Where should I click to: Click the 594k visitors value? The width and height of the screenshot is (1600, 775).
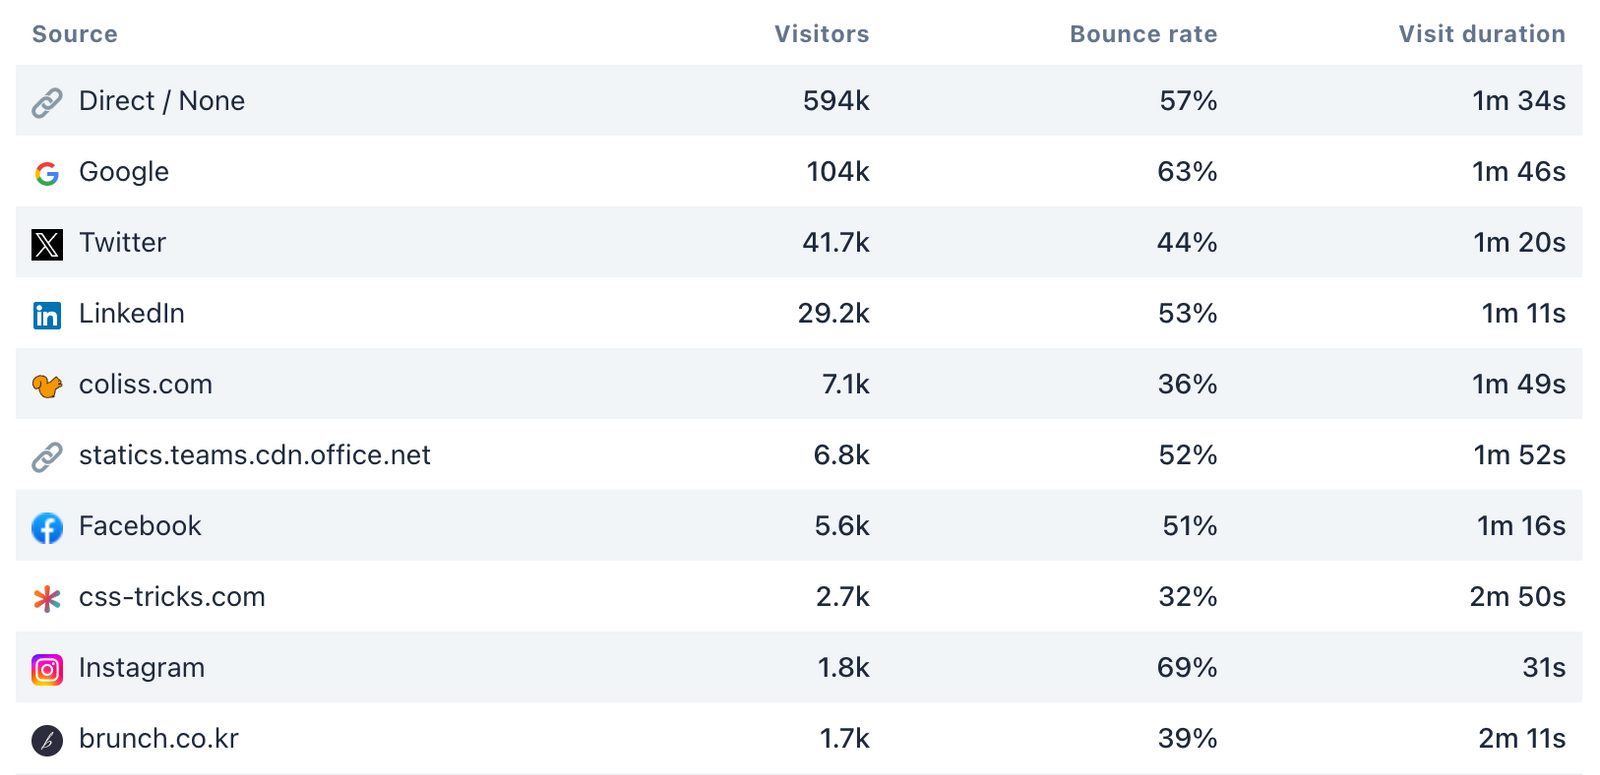(x=836, y=101)
